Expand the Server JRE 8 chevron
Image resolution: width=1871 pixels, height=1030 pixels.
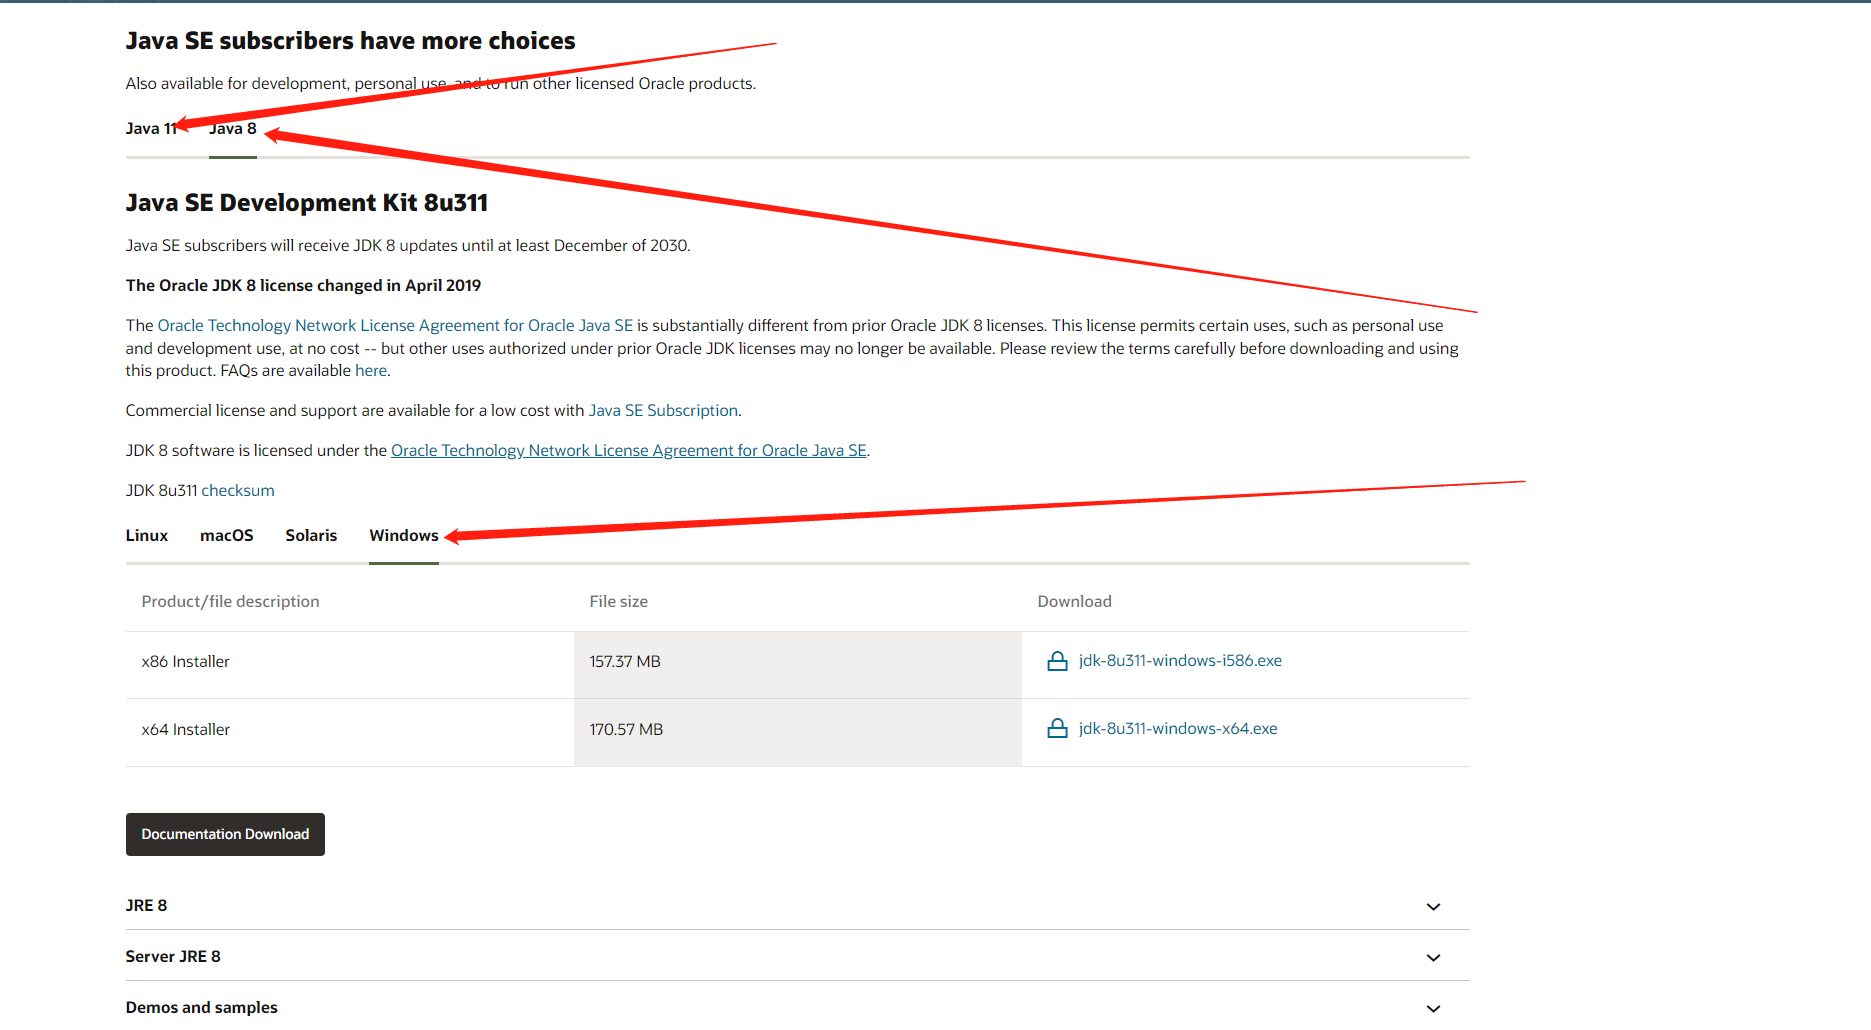pos(1432,958)
